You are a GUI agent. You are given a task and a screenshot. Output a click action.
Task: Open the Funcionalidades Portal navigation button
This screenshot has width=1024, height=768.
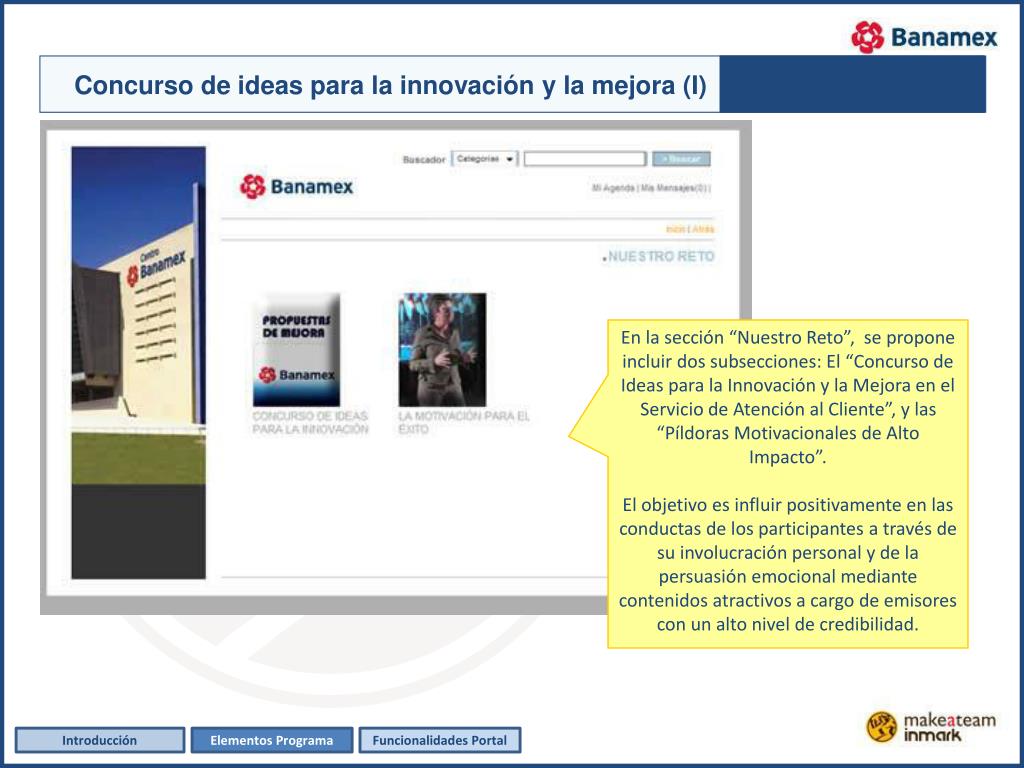[x=440, y=740]
